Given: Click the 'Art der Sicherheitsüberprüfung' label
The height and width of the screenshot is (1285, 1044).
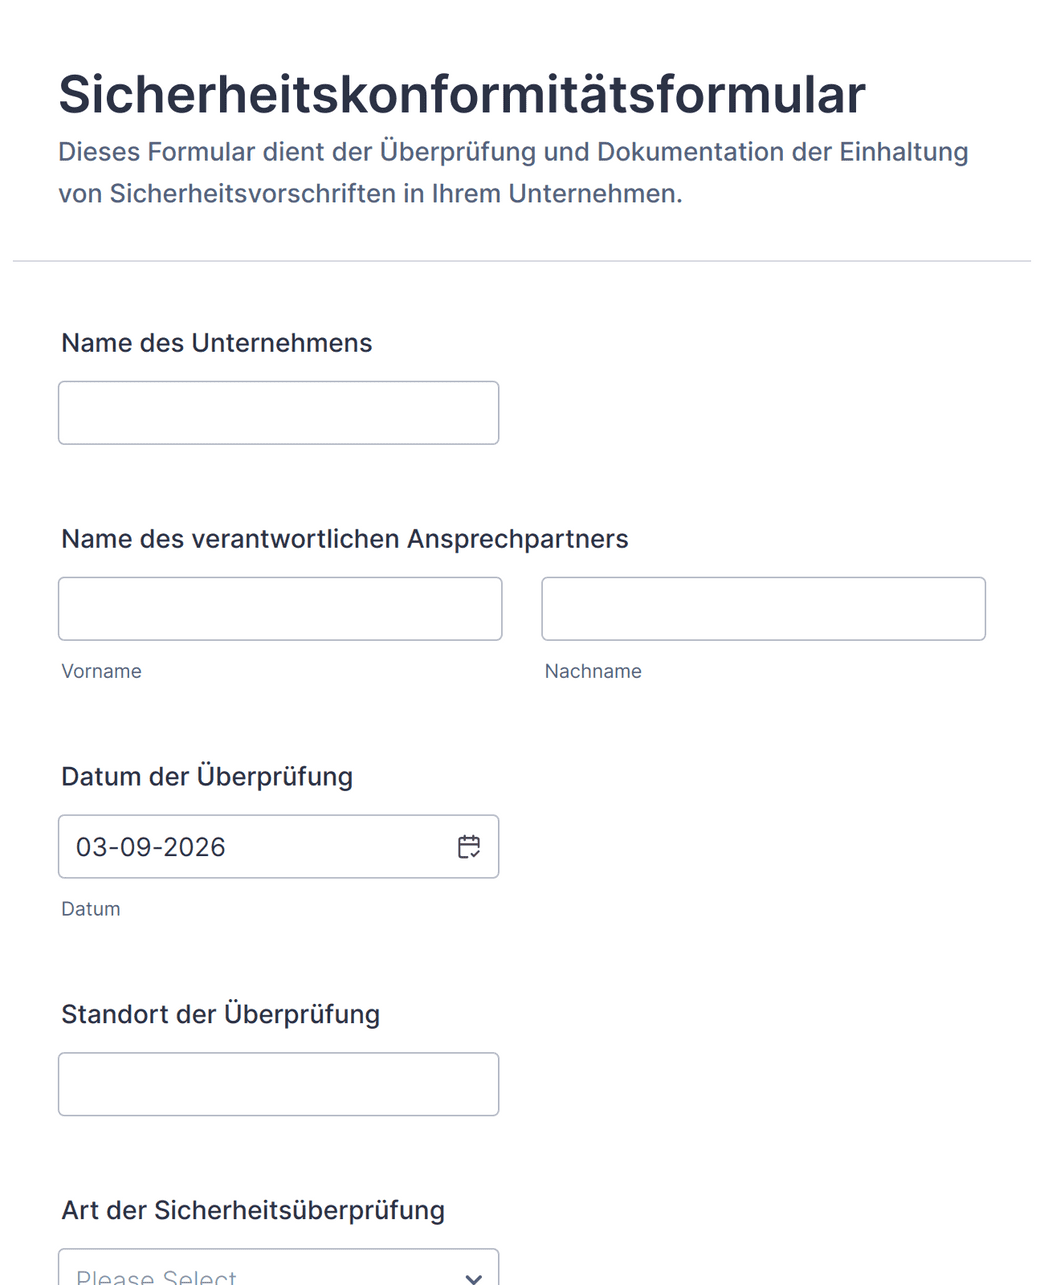Looking at the screenshot, I should point(253,1210).
